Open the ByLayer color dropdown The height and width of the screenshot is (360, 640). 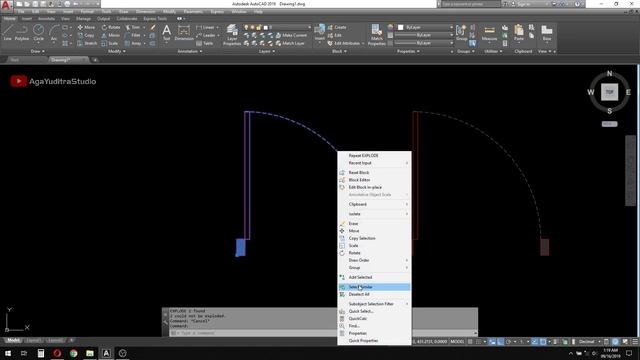pos(425,27)
